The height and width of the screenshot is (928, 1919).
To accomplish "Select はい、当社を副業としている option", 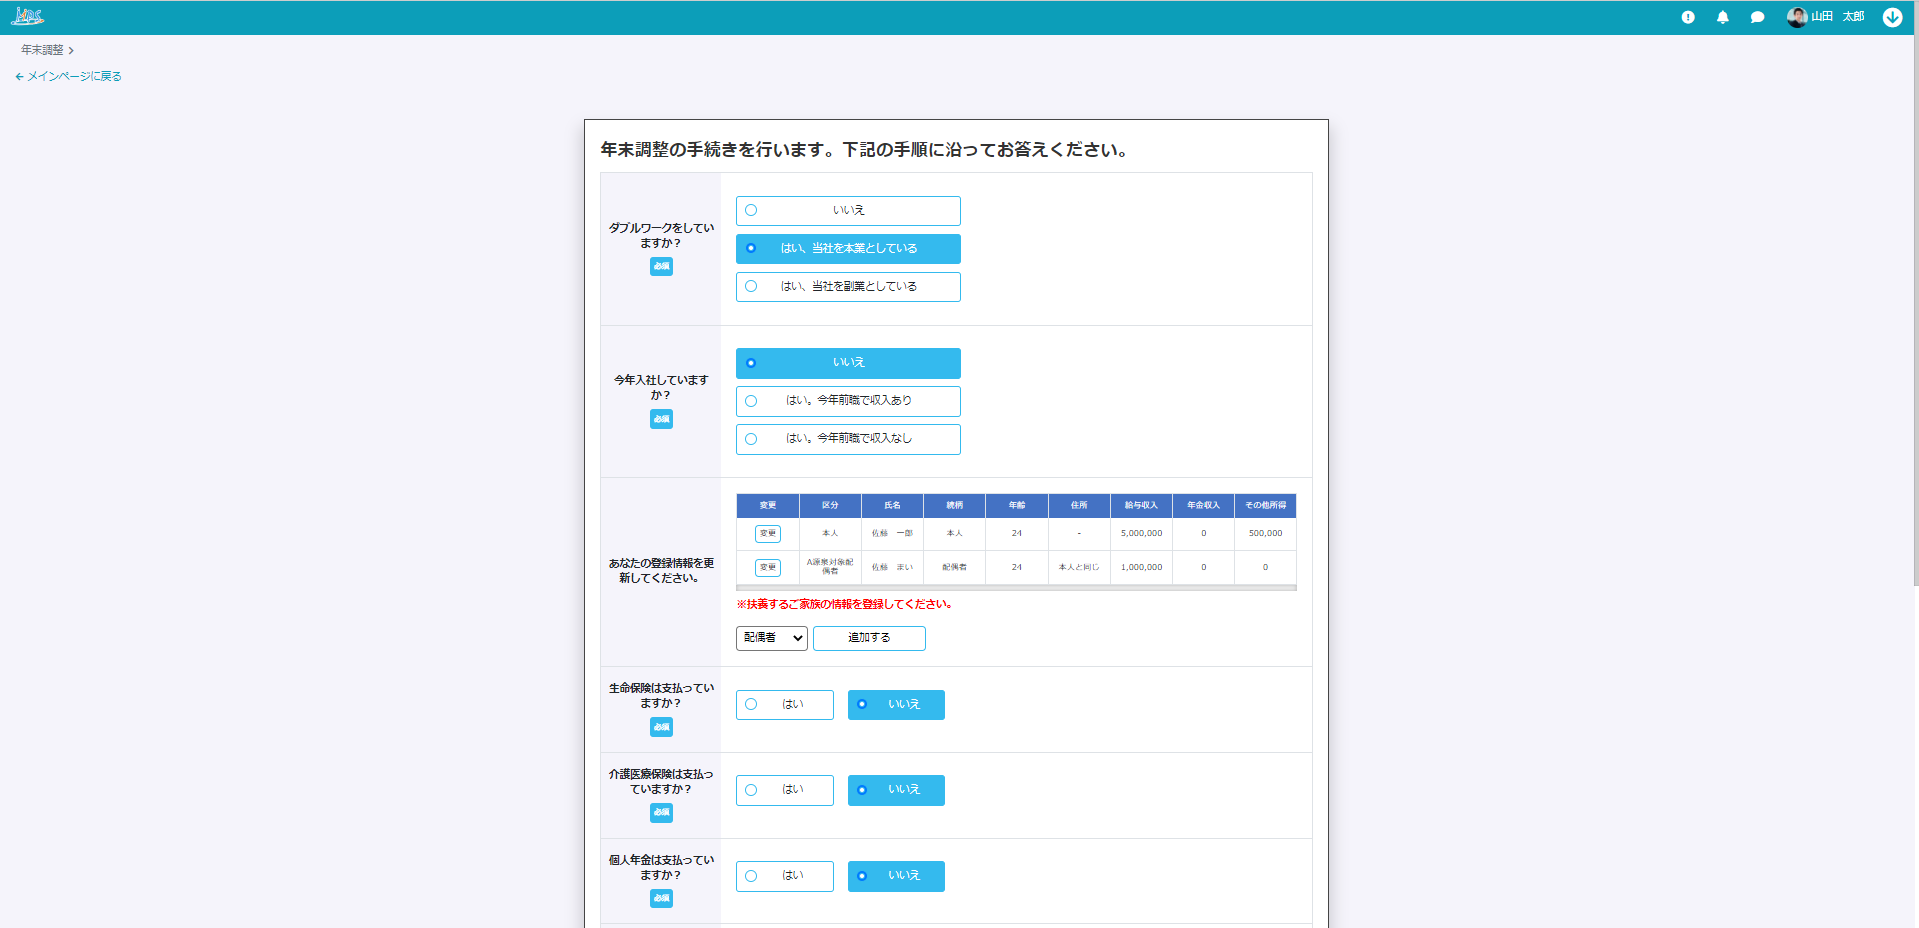I will point(848,287).
